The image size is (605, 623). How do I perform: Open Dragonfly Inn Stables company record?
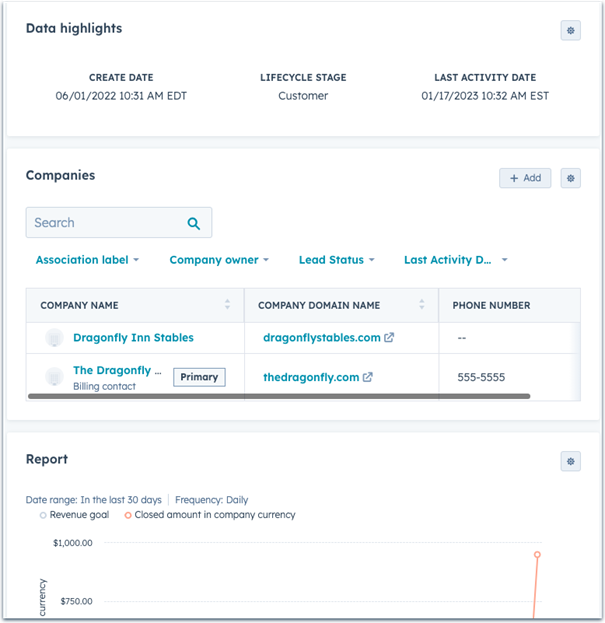[133, 338]
